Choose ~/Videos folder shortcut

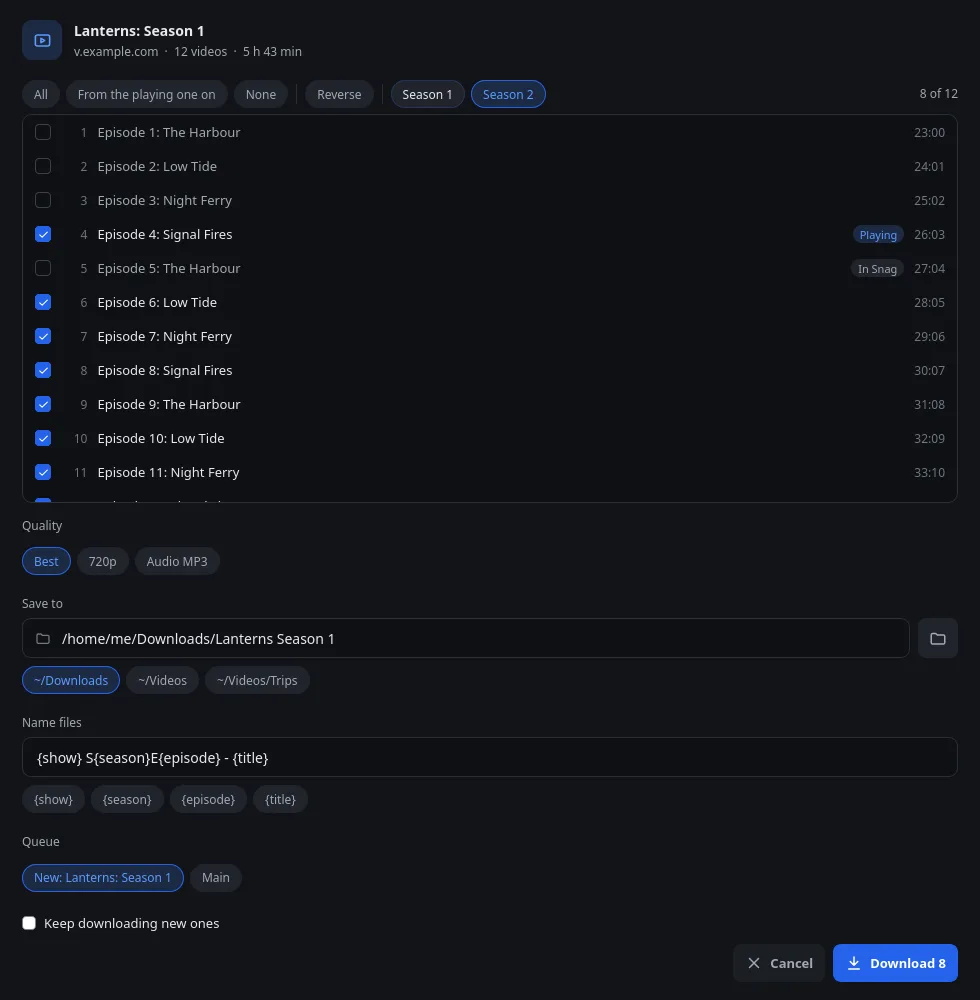click(163, 680)
